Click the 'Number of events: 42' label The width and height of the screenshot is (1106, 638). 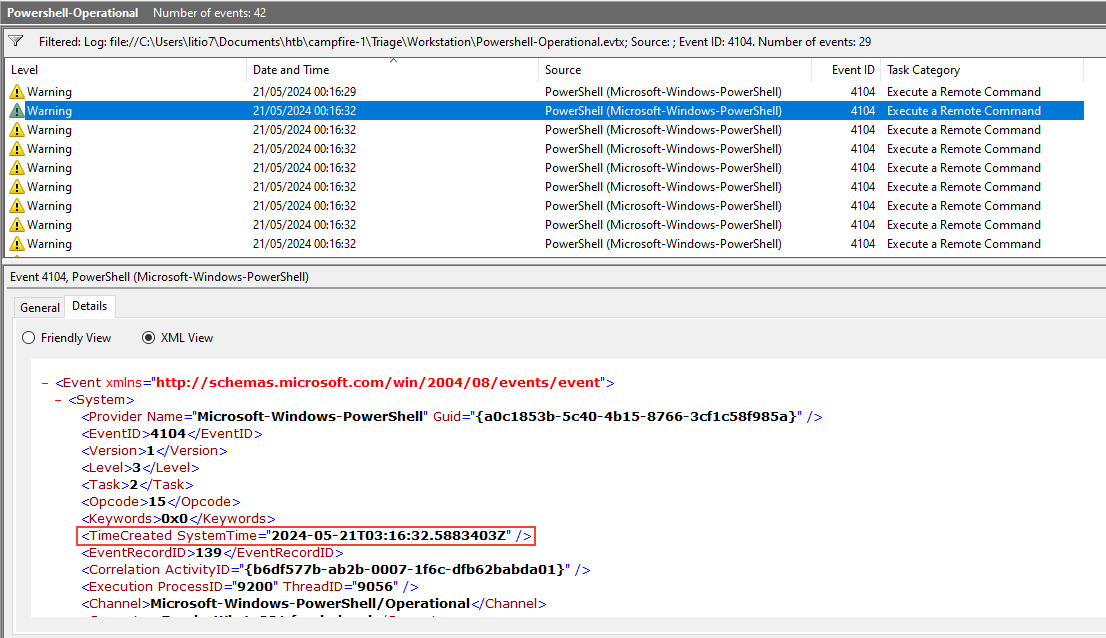tap(209, 13)
